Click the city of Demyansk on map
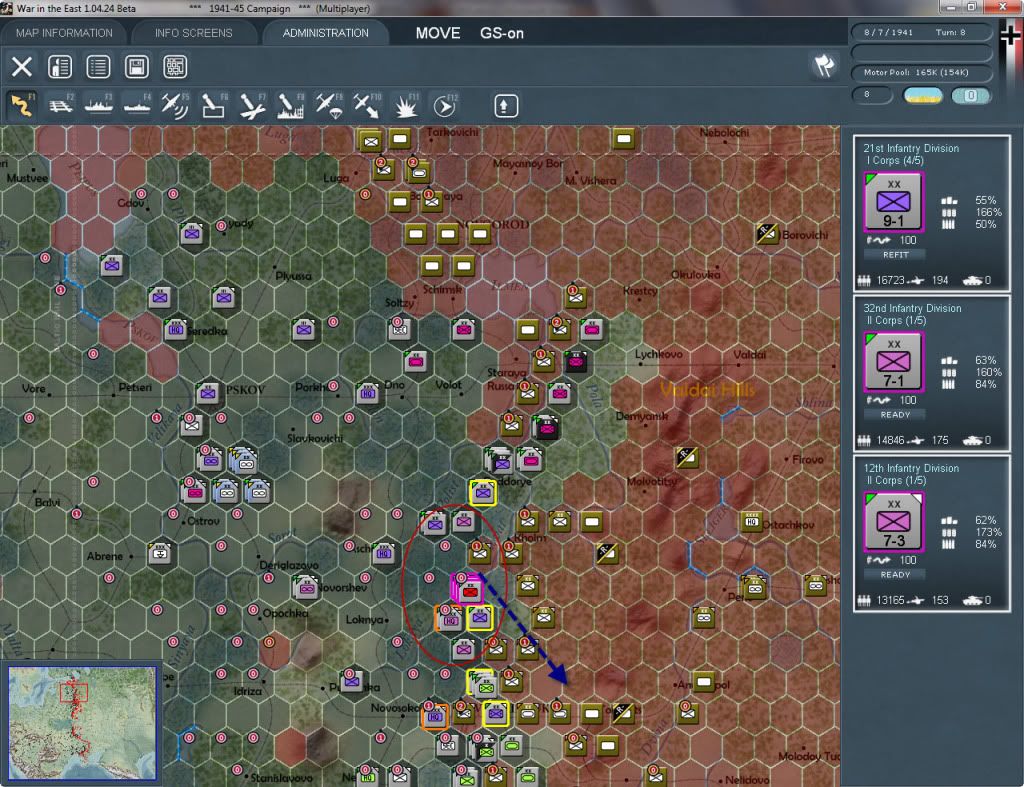This screenshot has height=787, width=1024. (x=641, y=416)
